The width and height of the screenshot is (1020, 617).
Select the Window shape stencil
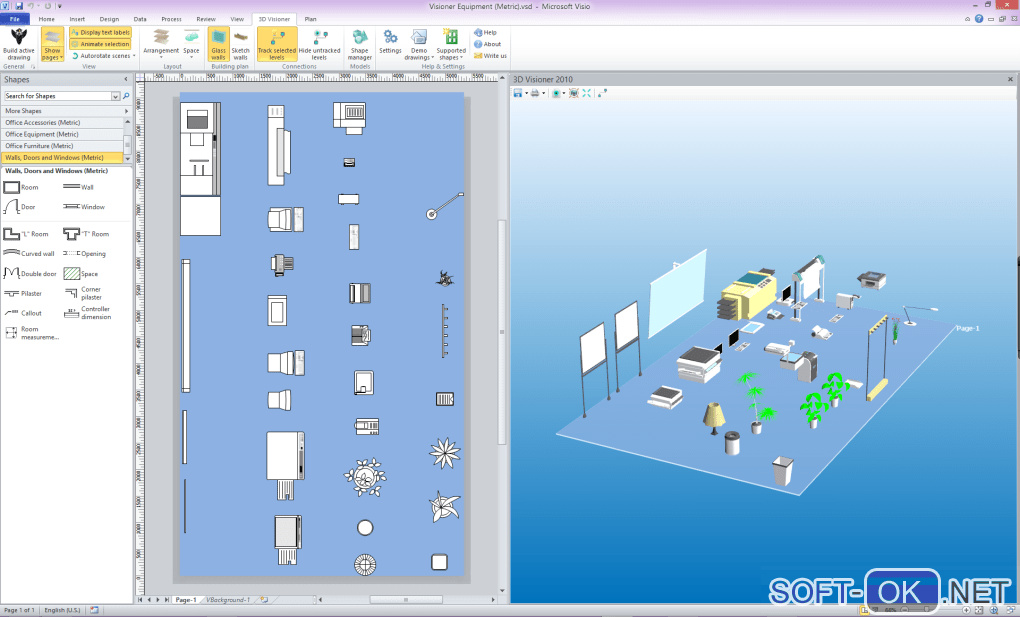point(84,207)
